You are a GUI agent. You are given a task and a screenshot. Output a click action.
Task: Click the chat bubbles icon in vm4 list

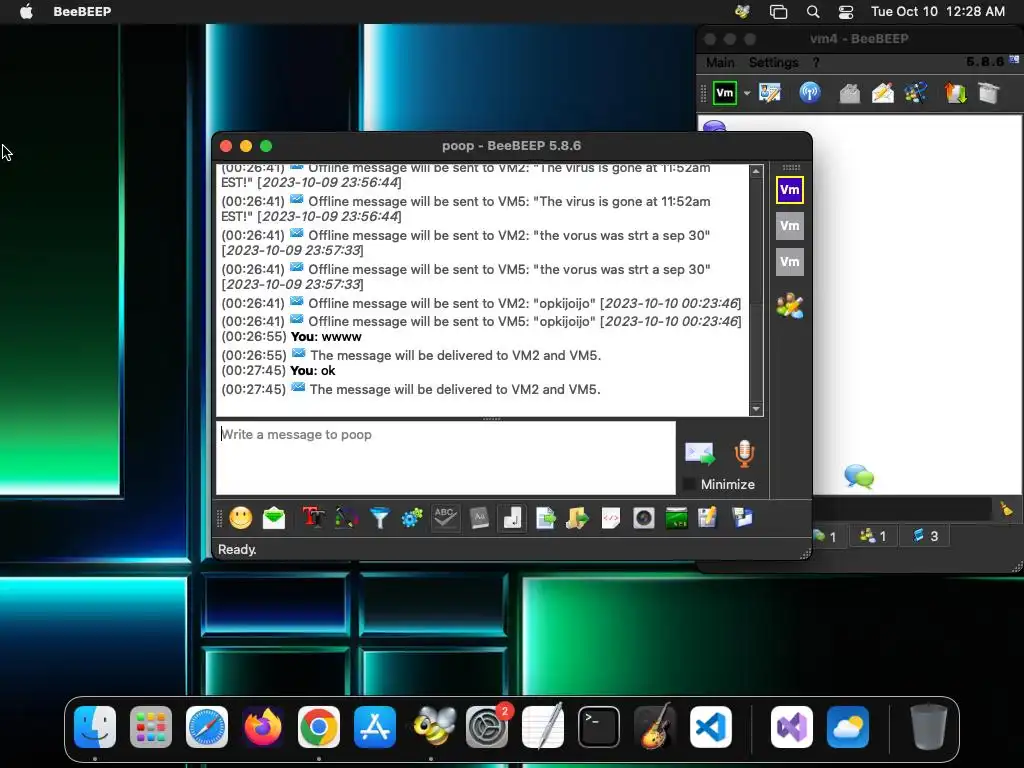tap(859, 477)
